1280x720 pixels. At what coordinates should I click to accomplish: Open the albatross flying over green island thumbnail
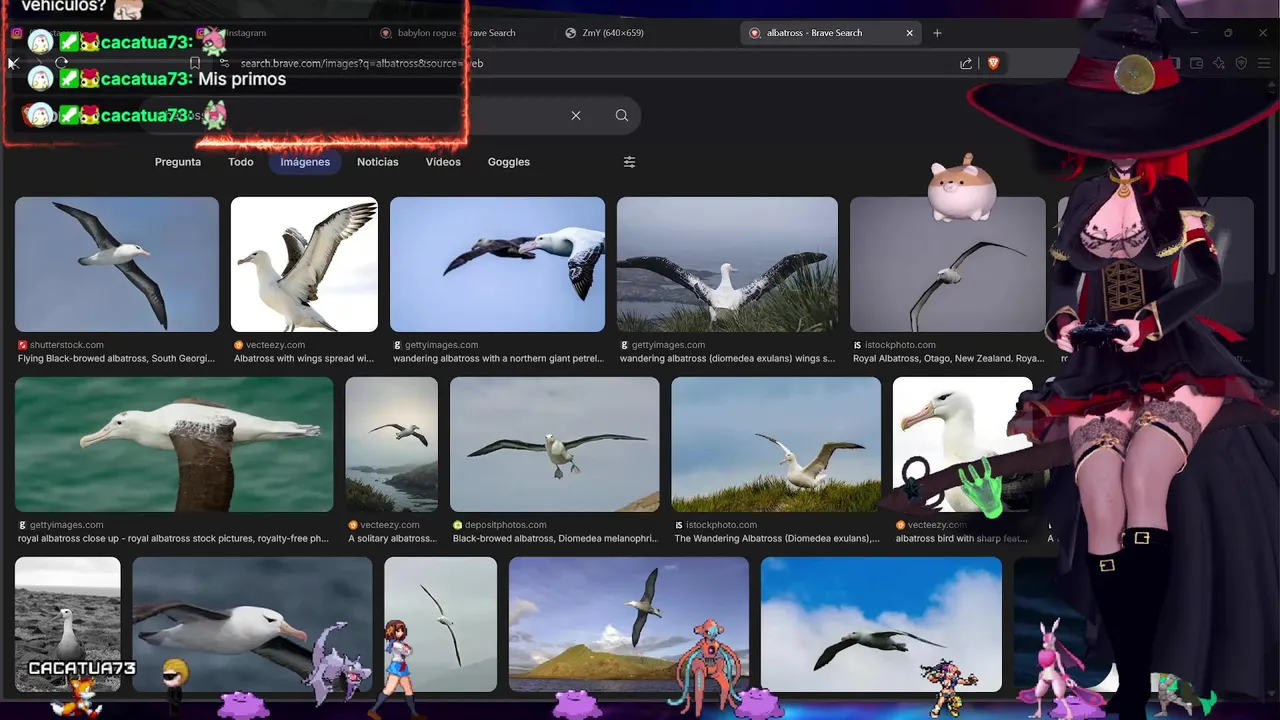pyautogui.click(x=629, y=624)
